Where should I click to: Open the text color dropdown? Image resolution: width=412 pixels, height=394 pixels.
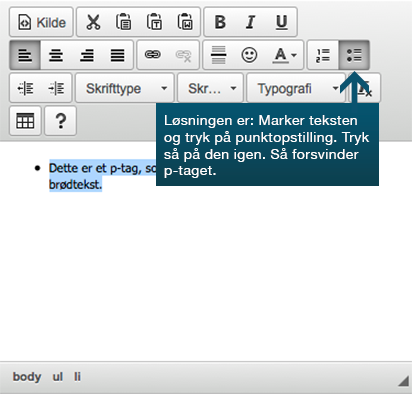[284, 55]
